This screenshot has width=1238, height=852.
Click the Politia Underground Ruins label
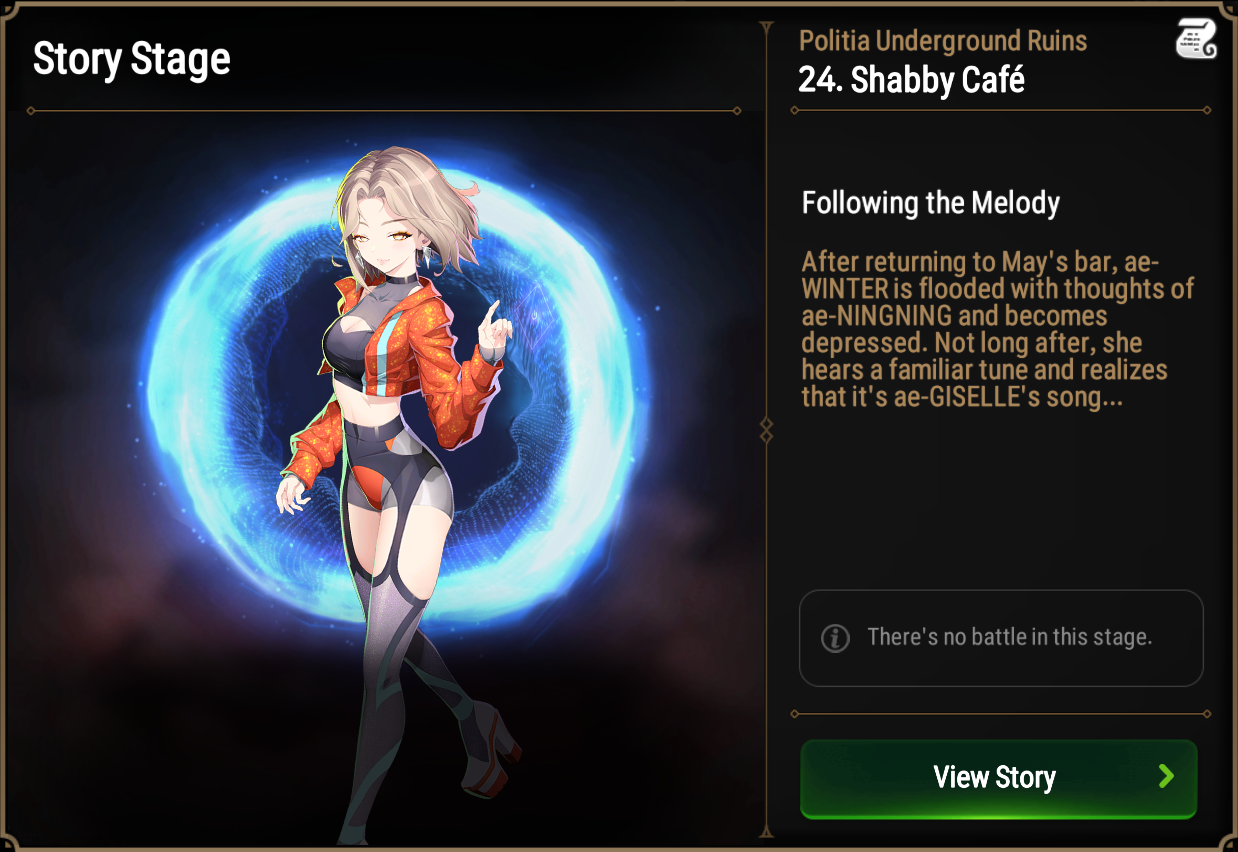(943, 41)
